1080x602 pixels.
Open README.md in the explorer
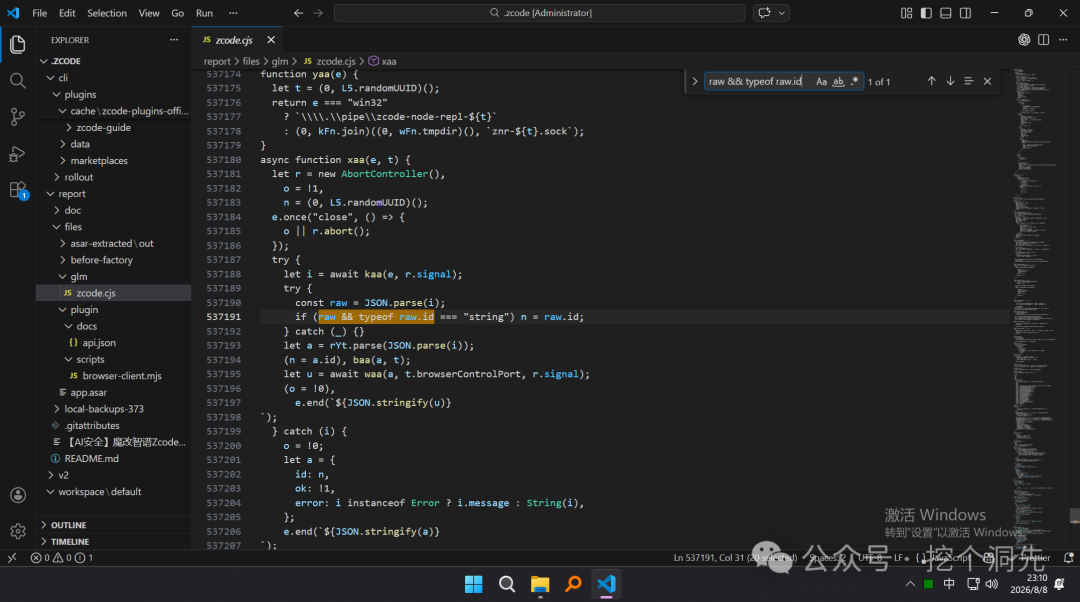(x=114, y=458)
